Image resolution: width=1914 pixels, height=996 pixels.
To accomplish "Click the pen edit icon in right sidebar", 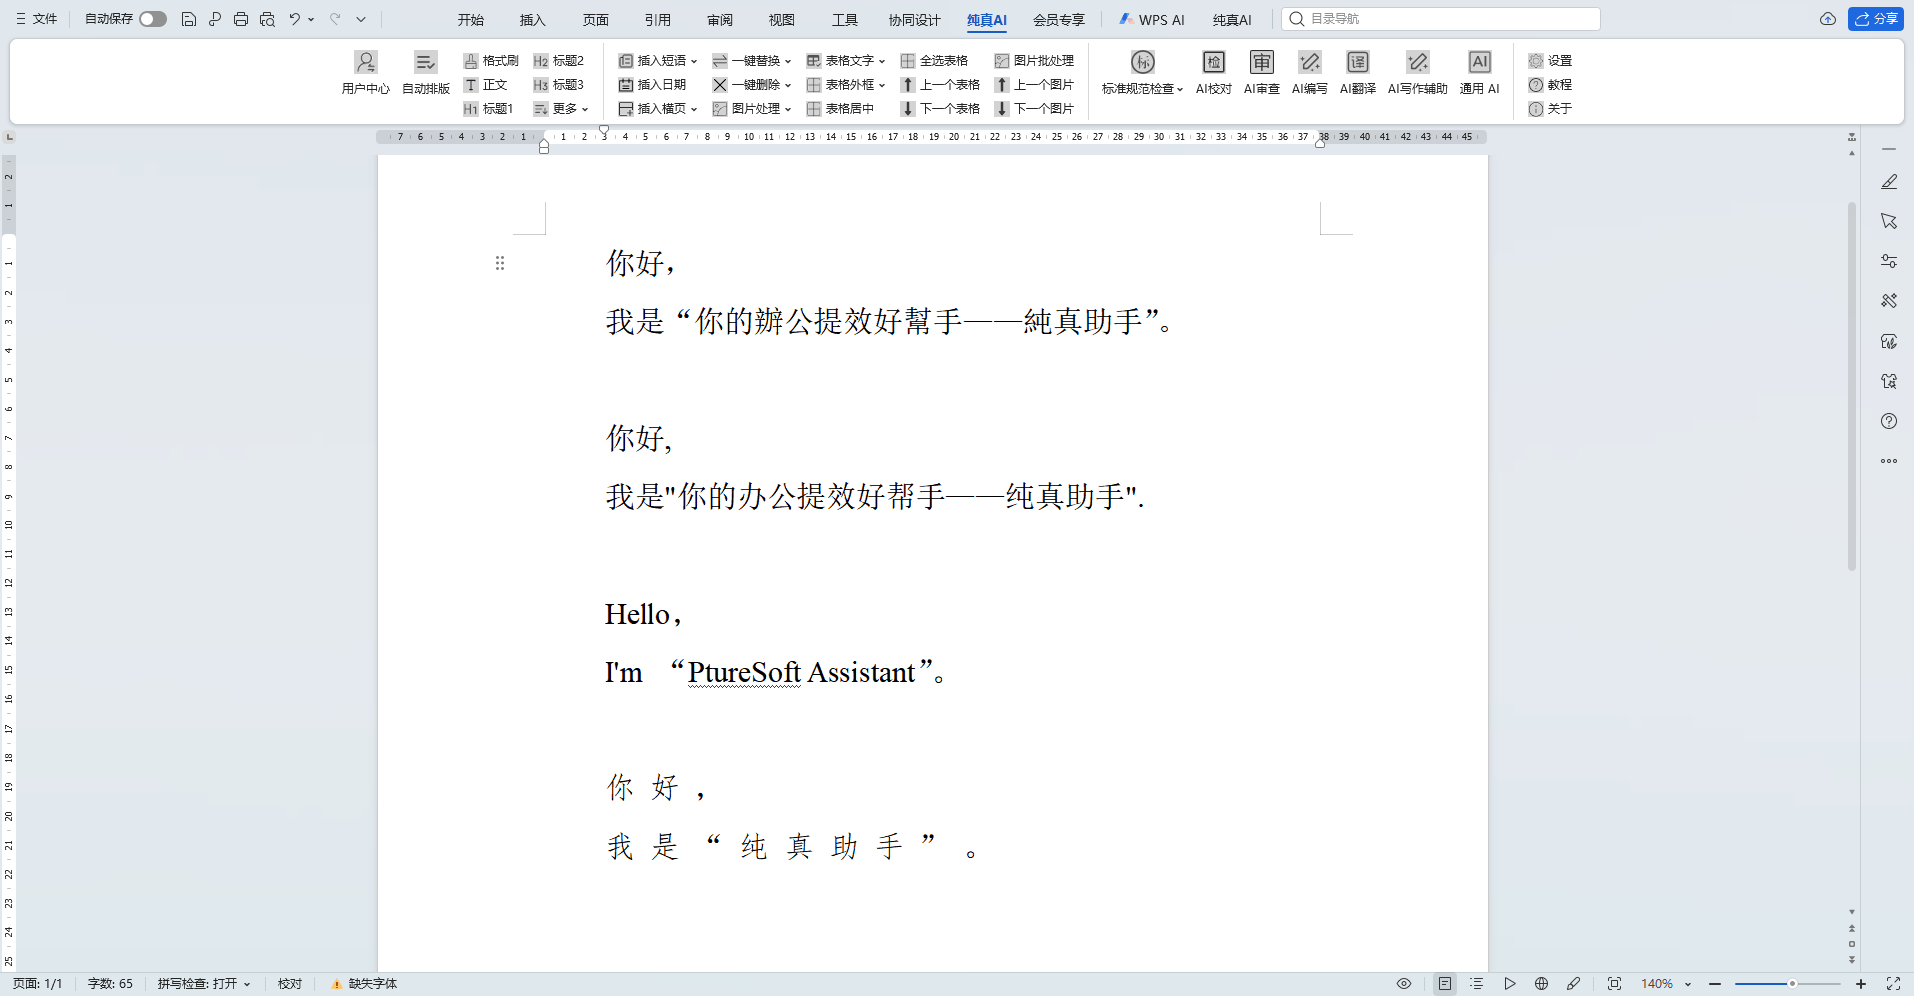I will tap(1889, 181).
